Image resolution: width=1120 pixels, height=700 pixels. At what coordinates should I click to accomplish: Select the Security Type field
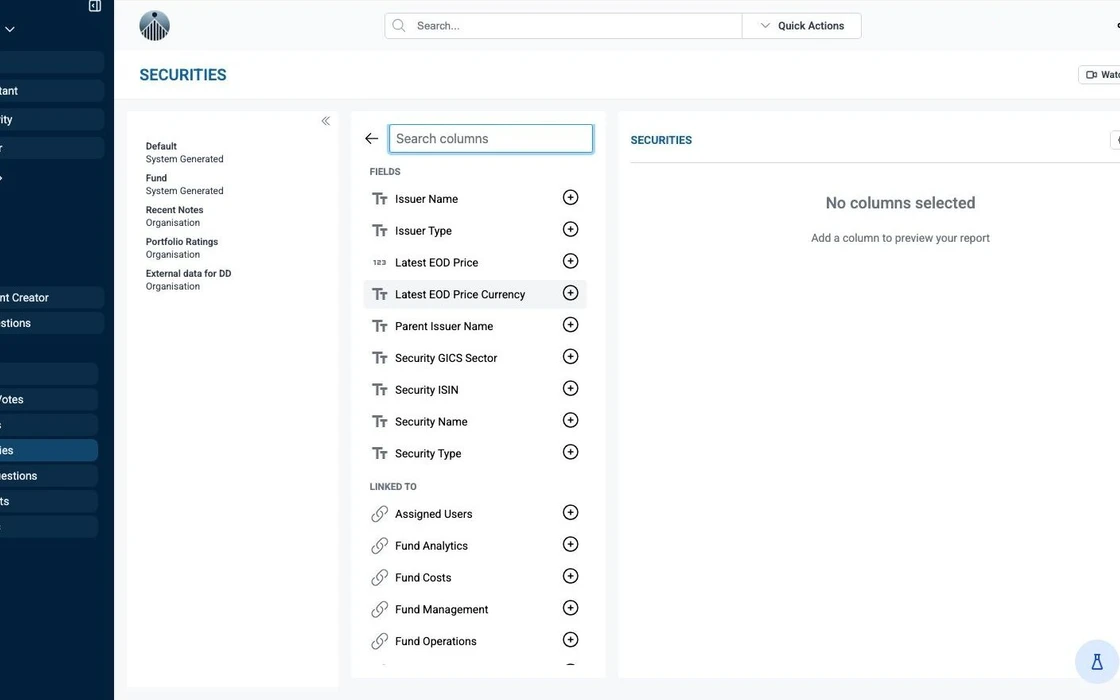pos(475,453)
